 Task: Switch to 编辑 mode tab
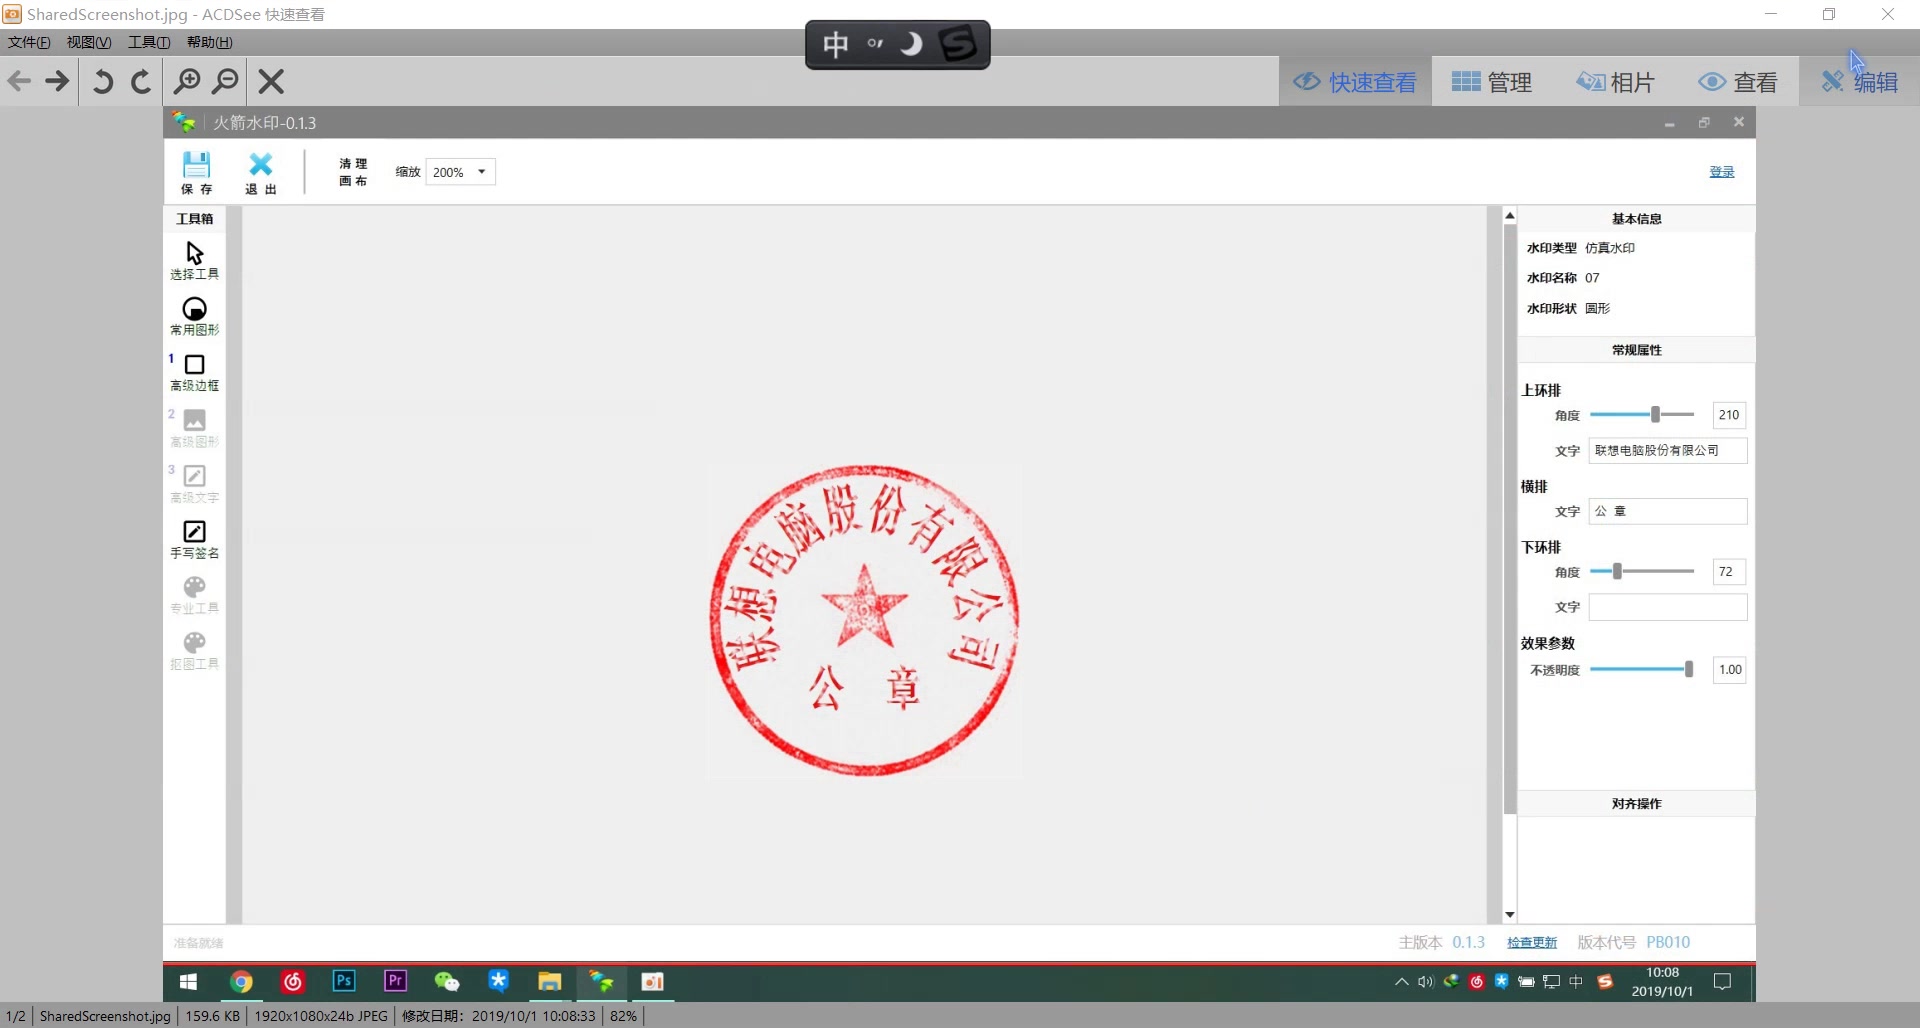tap(1859, 82)
